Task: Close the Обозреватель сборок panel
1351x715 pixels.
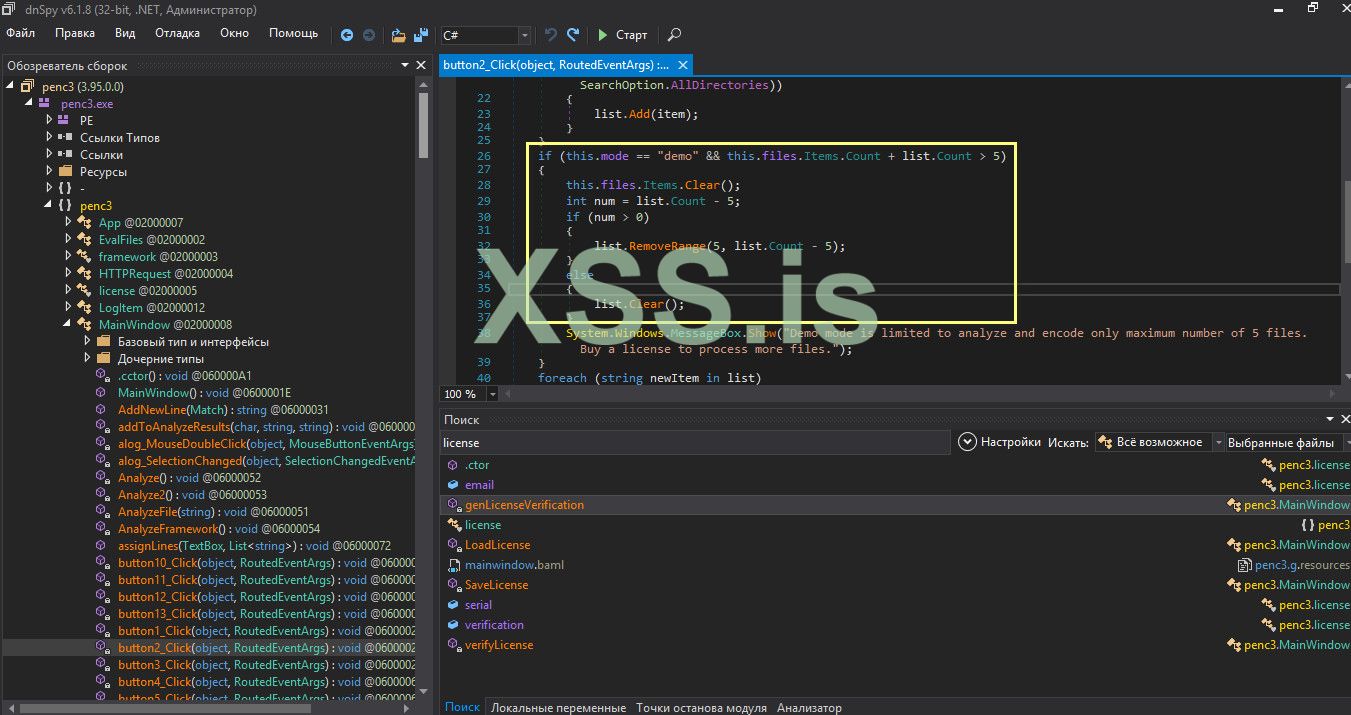Action: coord(421,65)
